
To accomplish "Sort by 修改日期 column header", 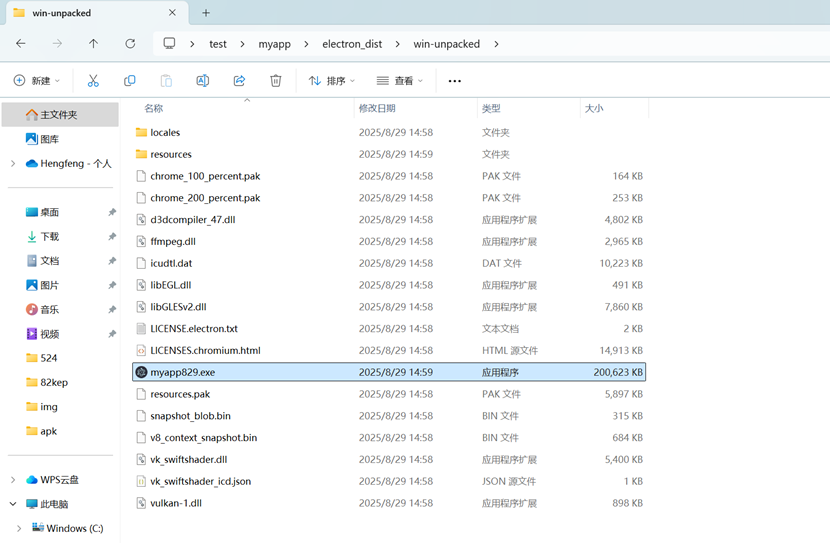I will coord(377,108).
